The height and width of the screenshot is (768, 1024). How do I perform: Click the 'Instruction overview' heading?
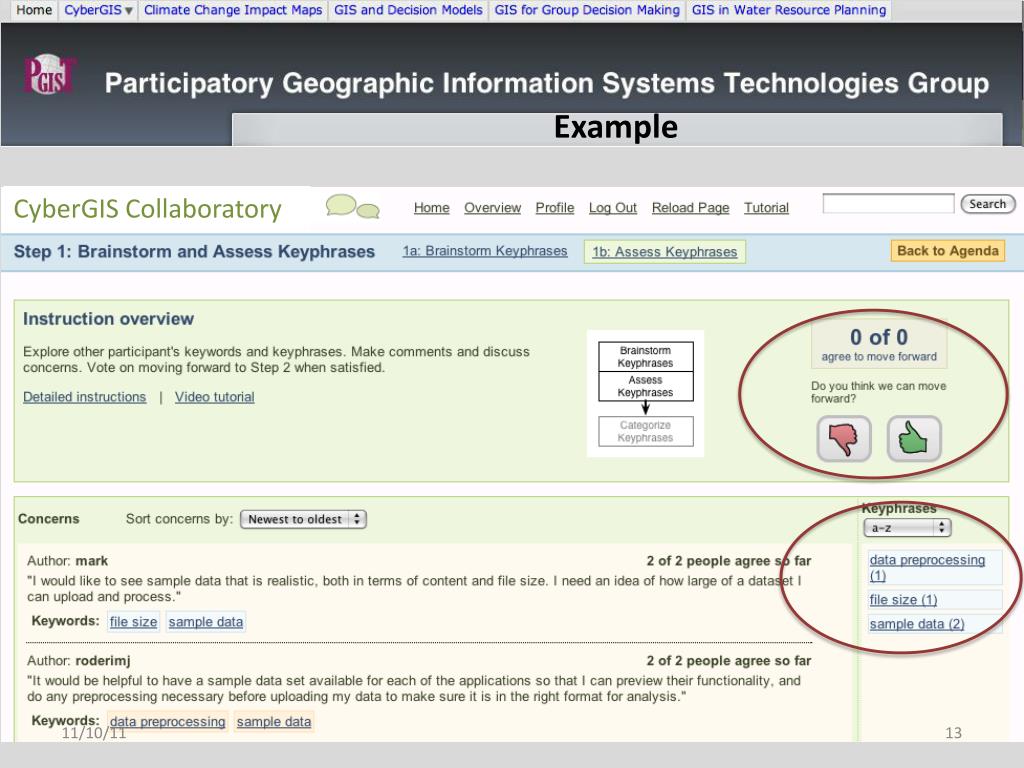tap(108, 319)
